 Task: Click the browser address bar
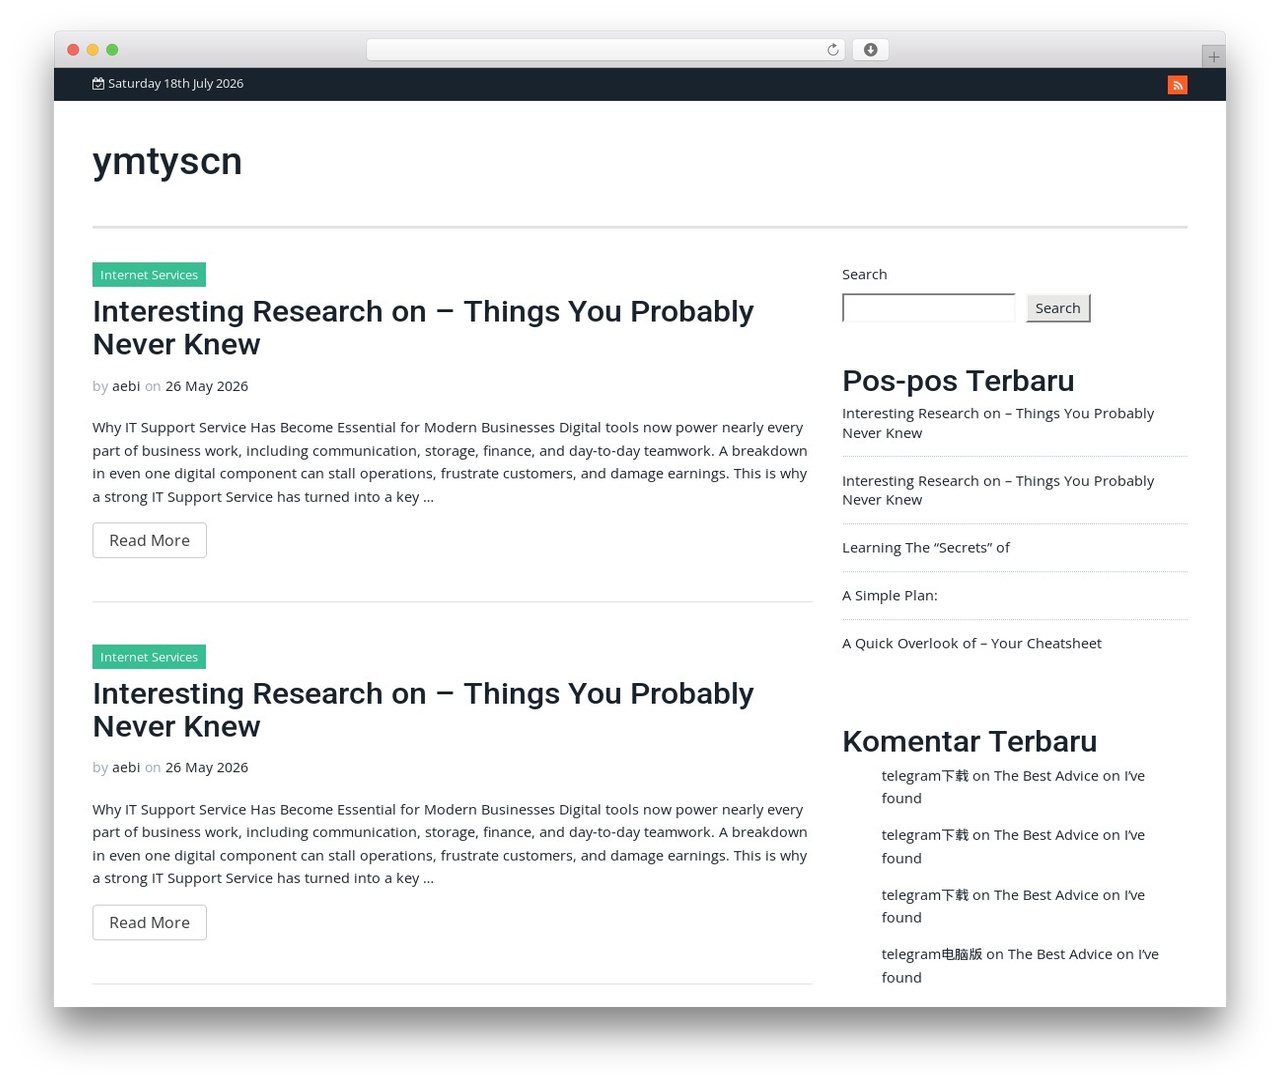coord(605,50)
